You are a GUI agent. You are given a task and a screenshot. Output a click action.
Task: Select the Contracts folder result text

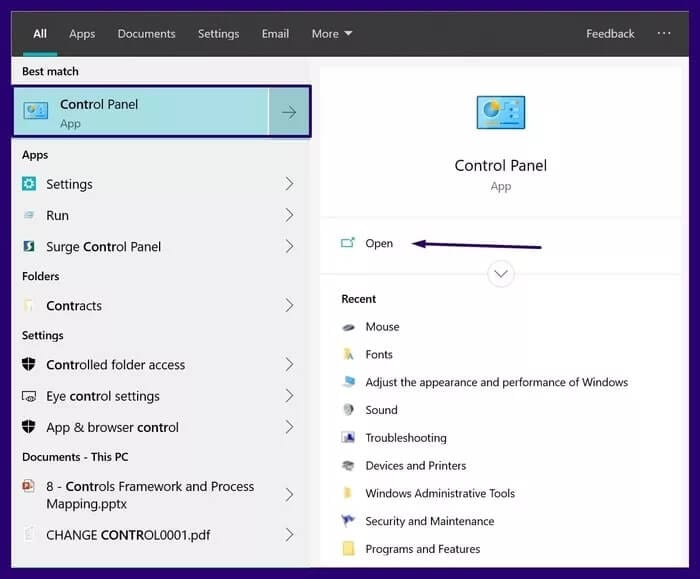(x=74, y=306)
